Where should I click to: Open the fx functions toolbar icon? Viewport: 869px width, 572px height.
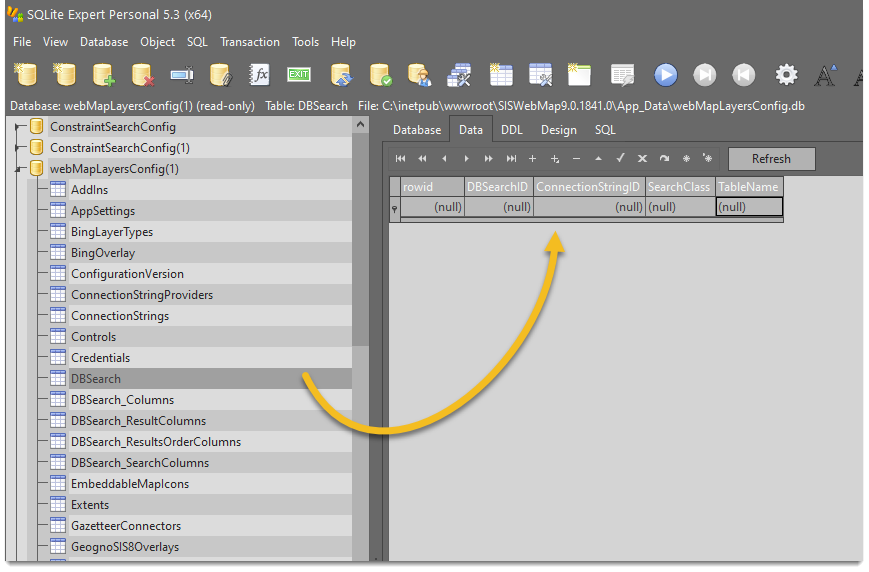click(x=259, y=75)
